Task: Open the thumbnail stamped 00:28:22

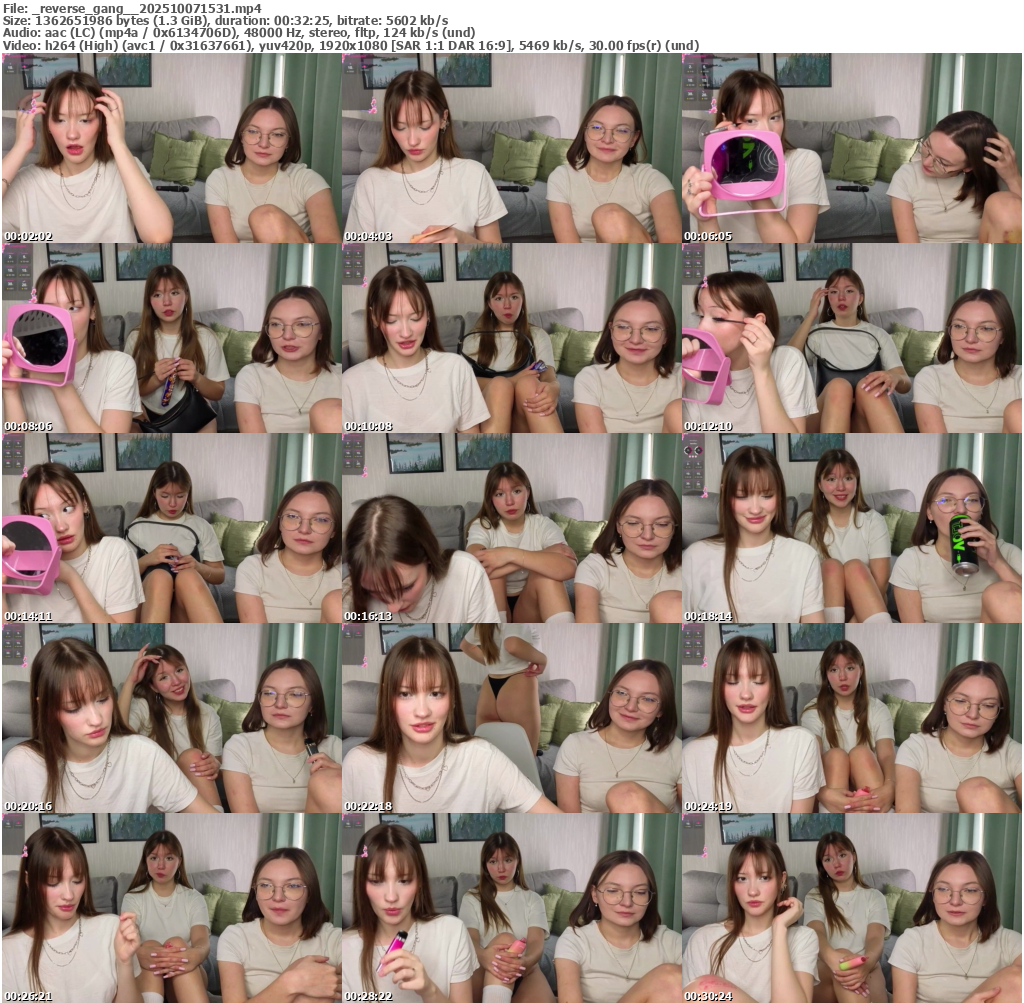Action: point(511,908)
